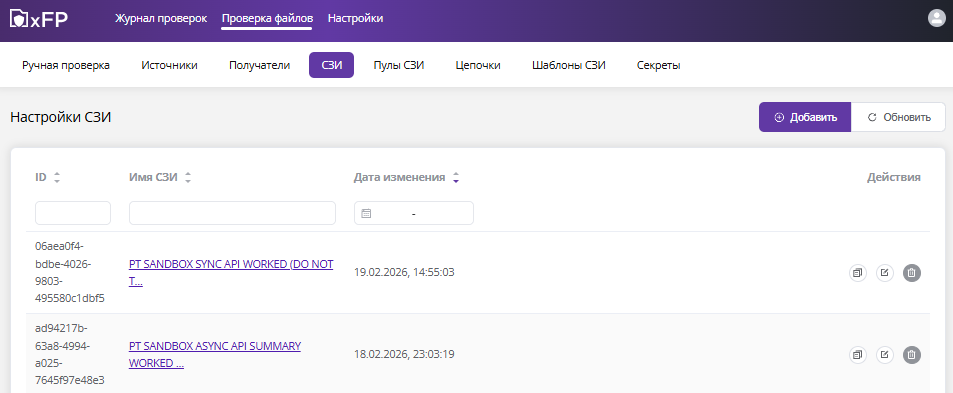Select ID ad94217b-63a8-4994-a025-7645f97e48e3

[x=70, y=355]
